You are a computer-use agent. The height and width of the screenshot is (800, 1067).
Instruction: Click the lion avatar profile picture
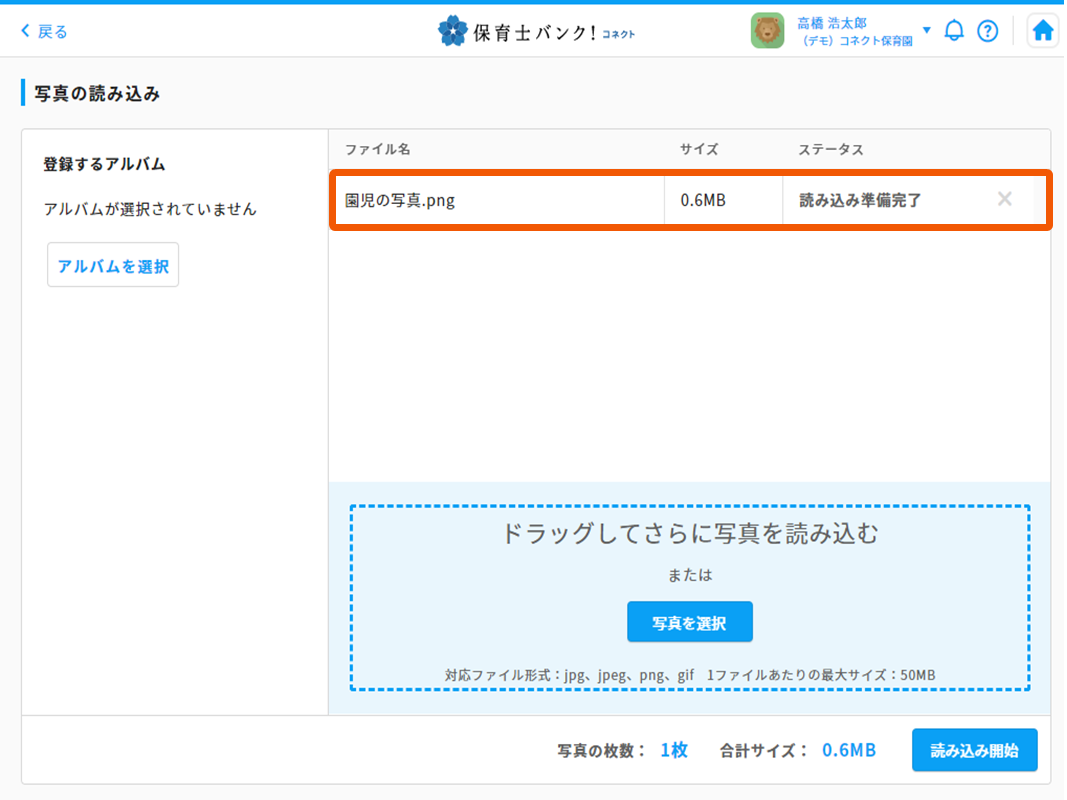768,31
